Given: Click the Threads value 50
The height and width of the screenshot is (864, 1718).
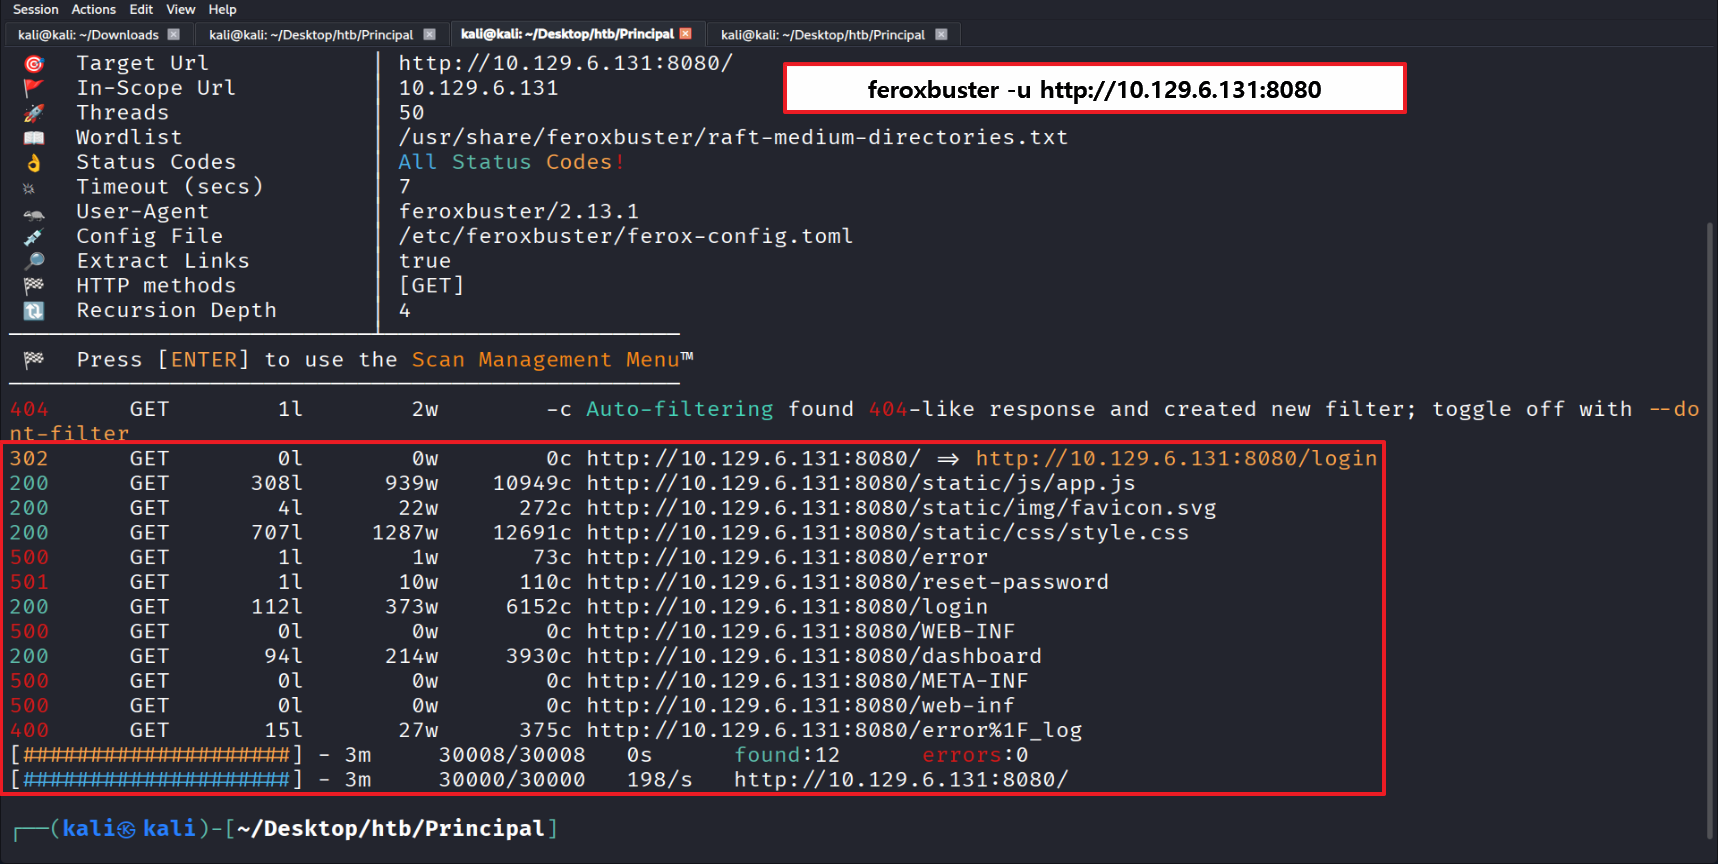Looking at the screenshot, I should coord(412,113).
